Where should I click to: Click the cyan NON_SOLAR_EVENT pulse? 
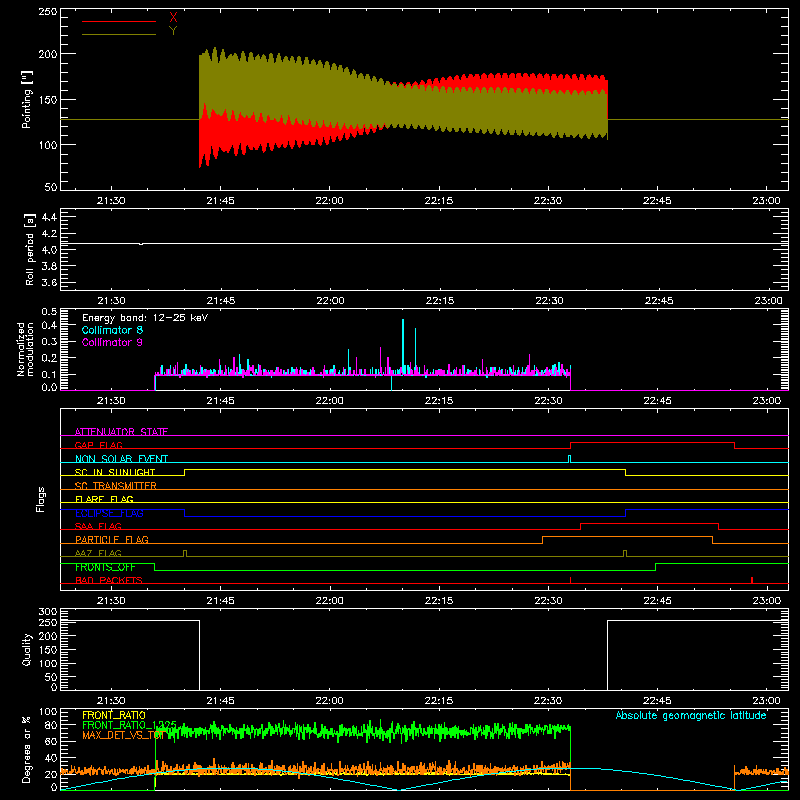point(569,459)
